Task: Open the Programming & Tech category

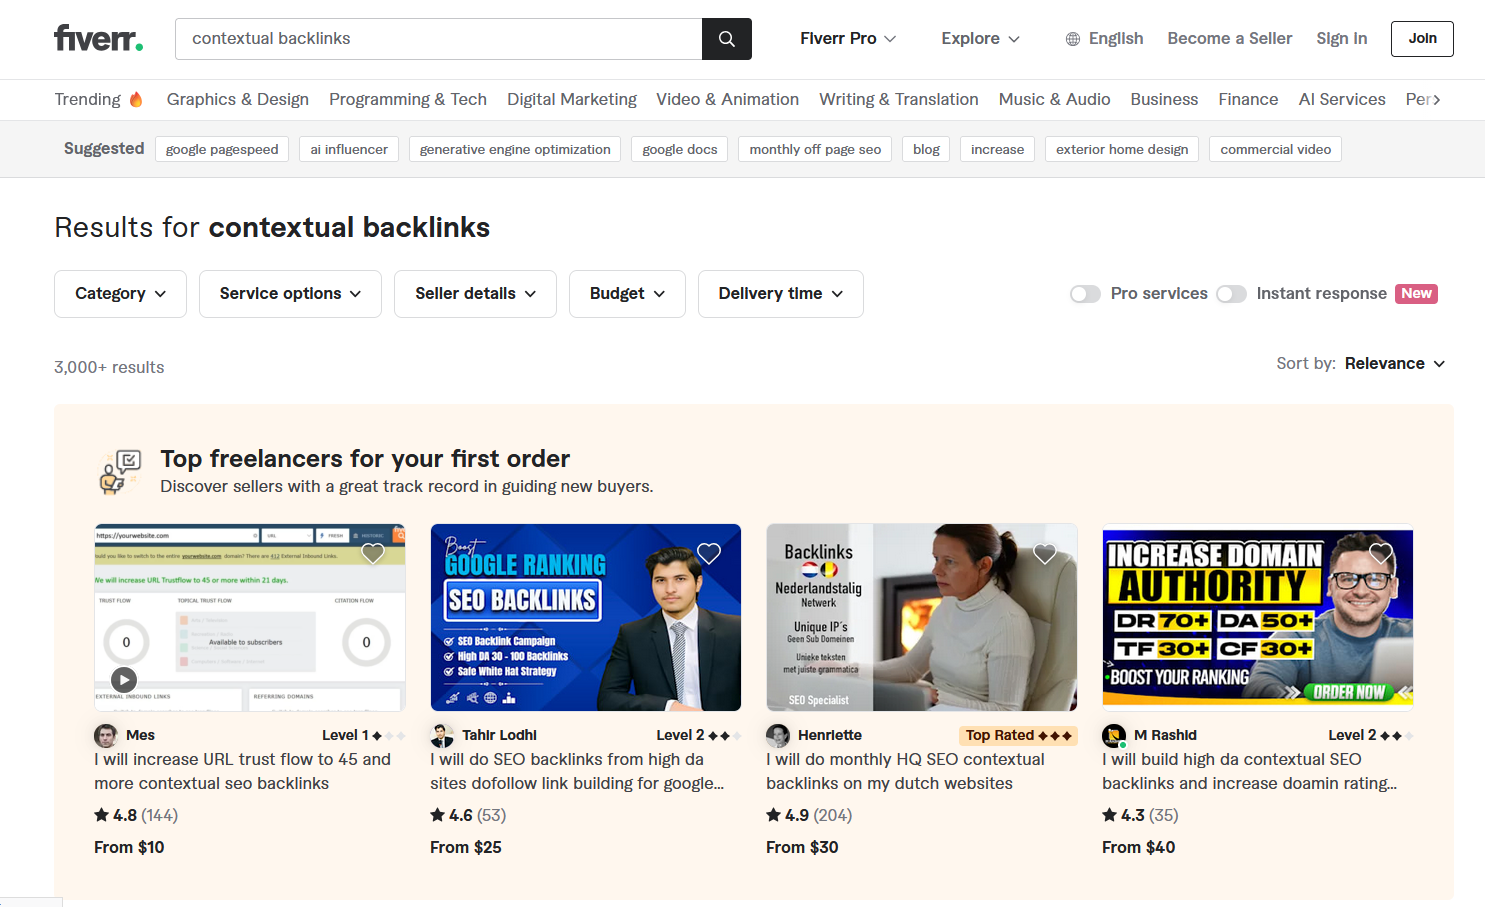Action: (408, 99)
